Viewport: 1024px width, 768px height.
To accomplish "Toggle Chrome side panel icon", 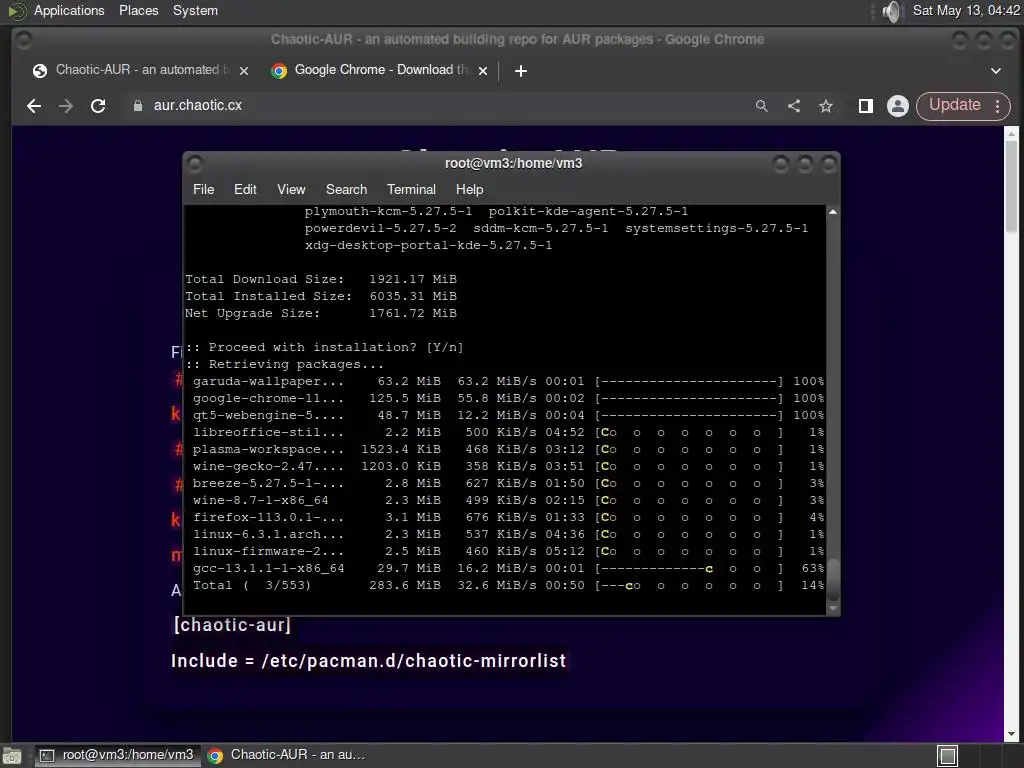I will tap(866, 106).
